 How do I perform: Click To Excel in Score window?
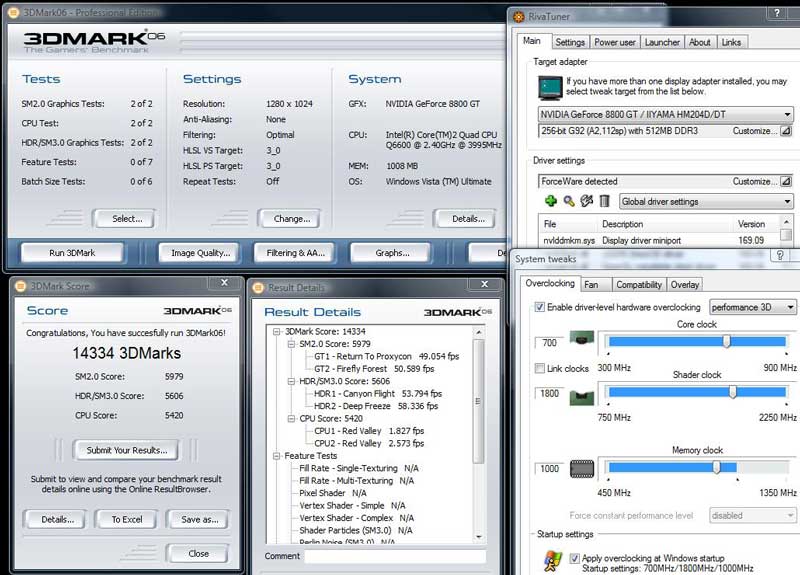click(x=127, y=519)
